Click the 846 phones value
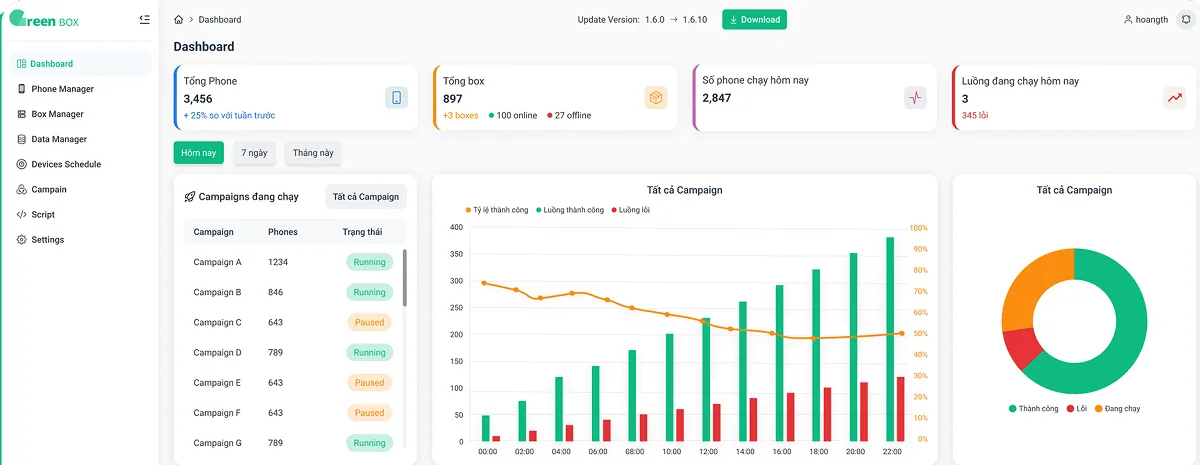This screenshot has width=1200, height=465. pyautogui.click(x=276, y=292)
